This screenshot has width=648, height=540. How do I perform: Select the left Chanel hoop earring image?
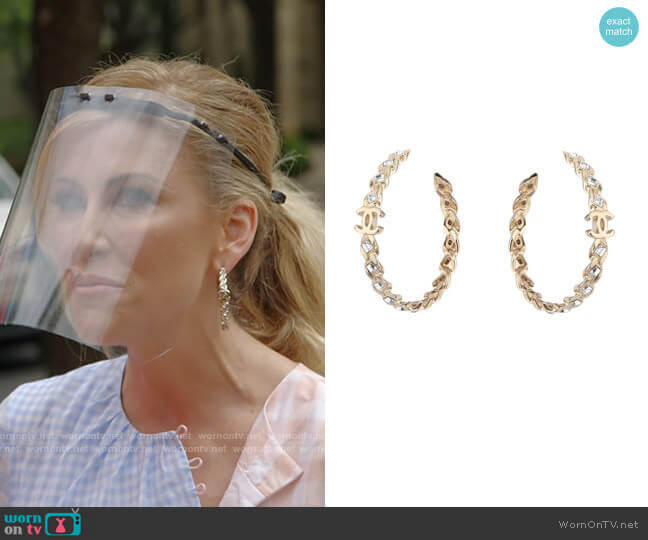click(407, 231)
